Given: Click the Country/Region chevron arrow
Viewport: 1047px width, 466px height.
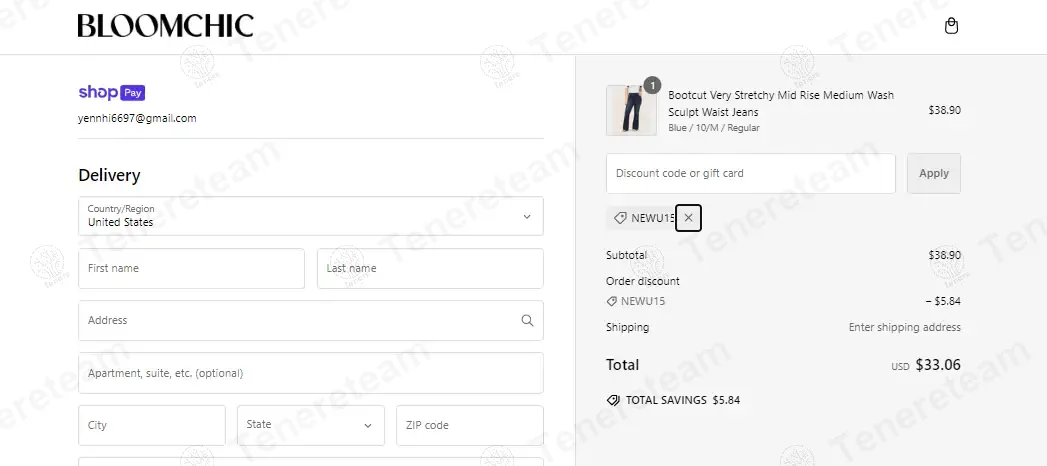Looking at the screenshot, I should [x=527, y=216].
